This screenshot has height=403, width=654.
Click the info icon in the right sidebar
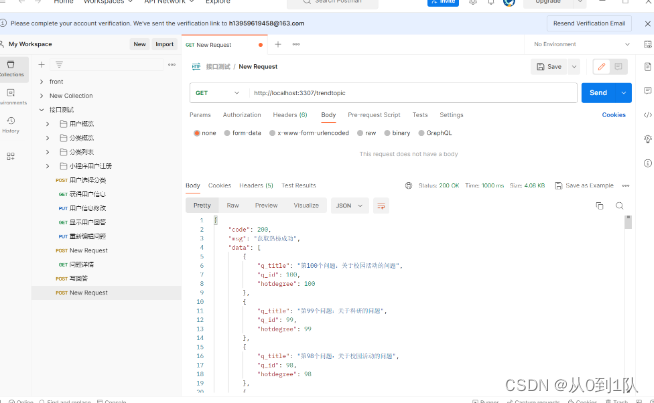(x=647, y=163)
